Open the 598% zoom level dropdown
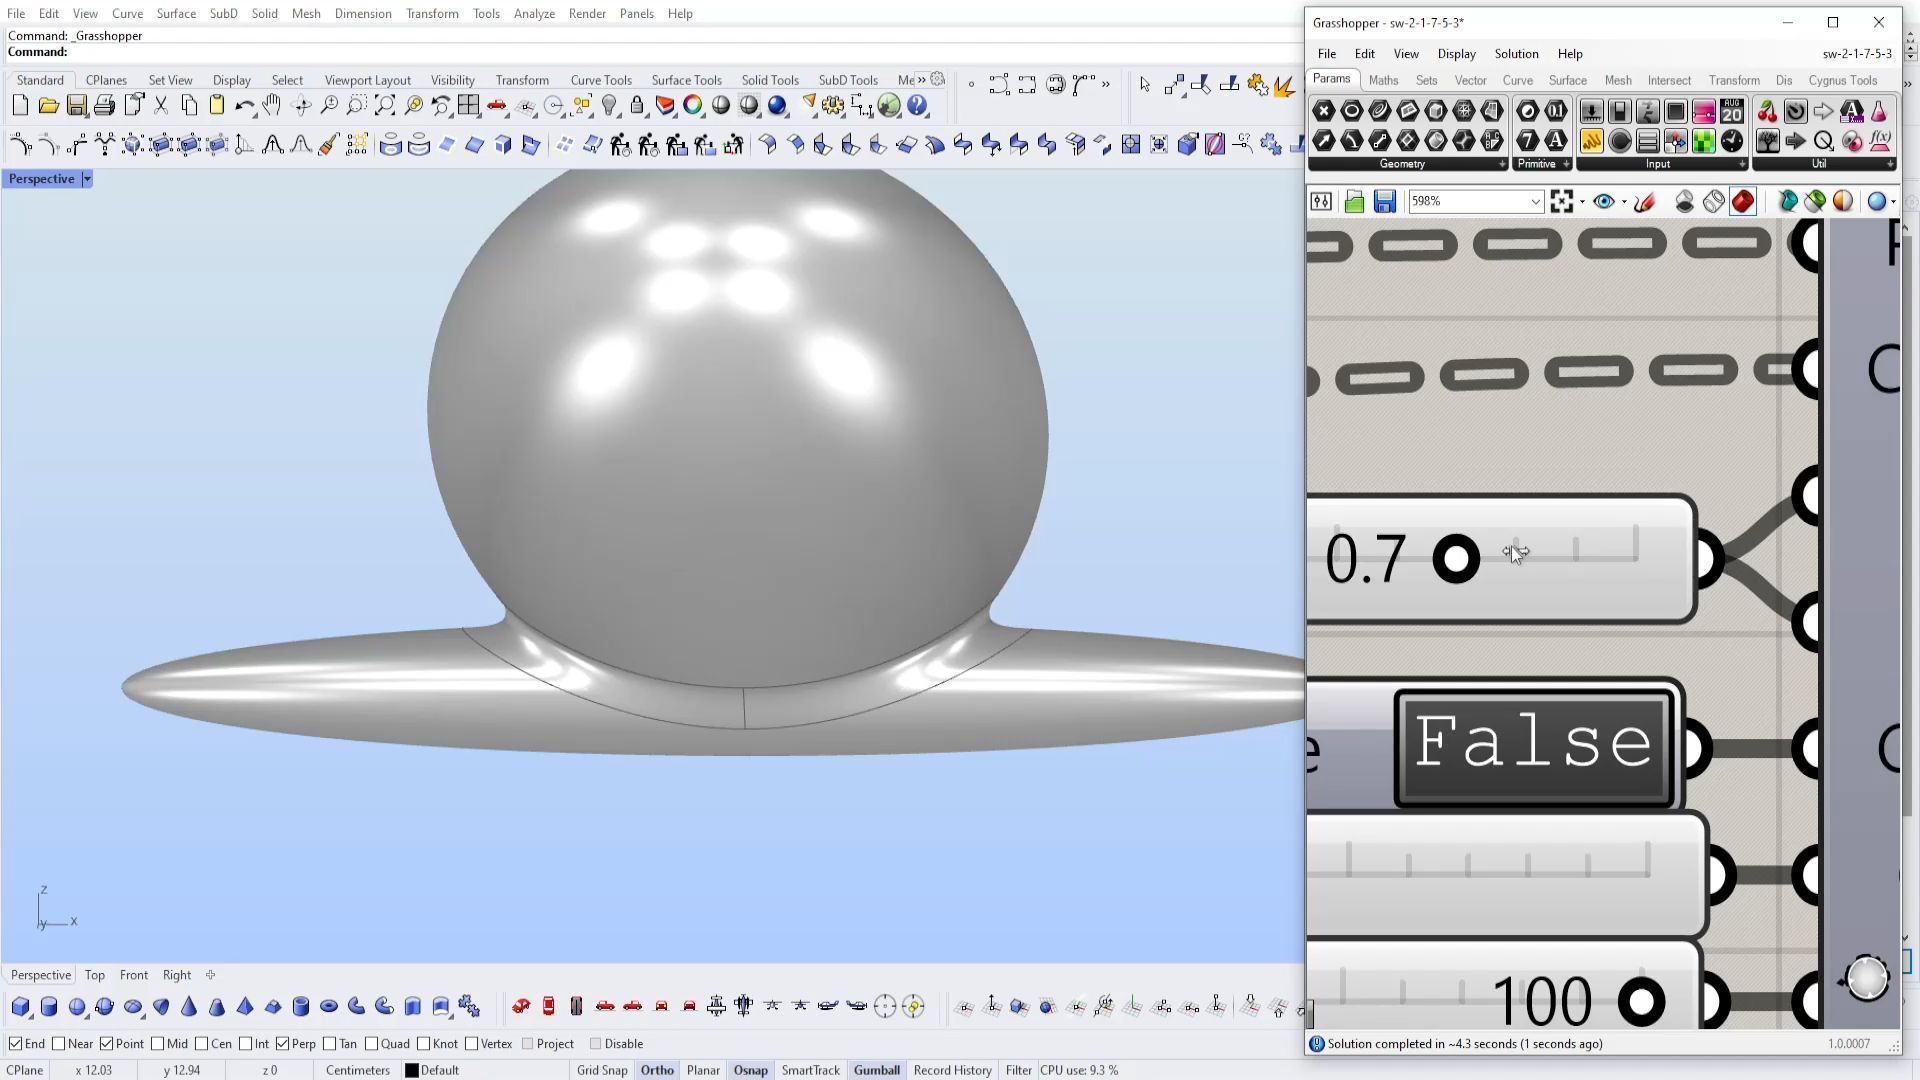 [x=1535, y=202]
